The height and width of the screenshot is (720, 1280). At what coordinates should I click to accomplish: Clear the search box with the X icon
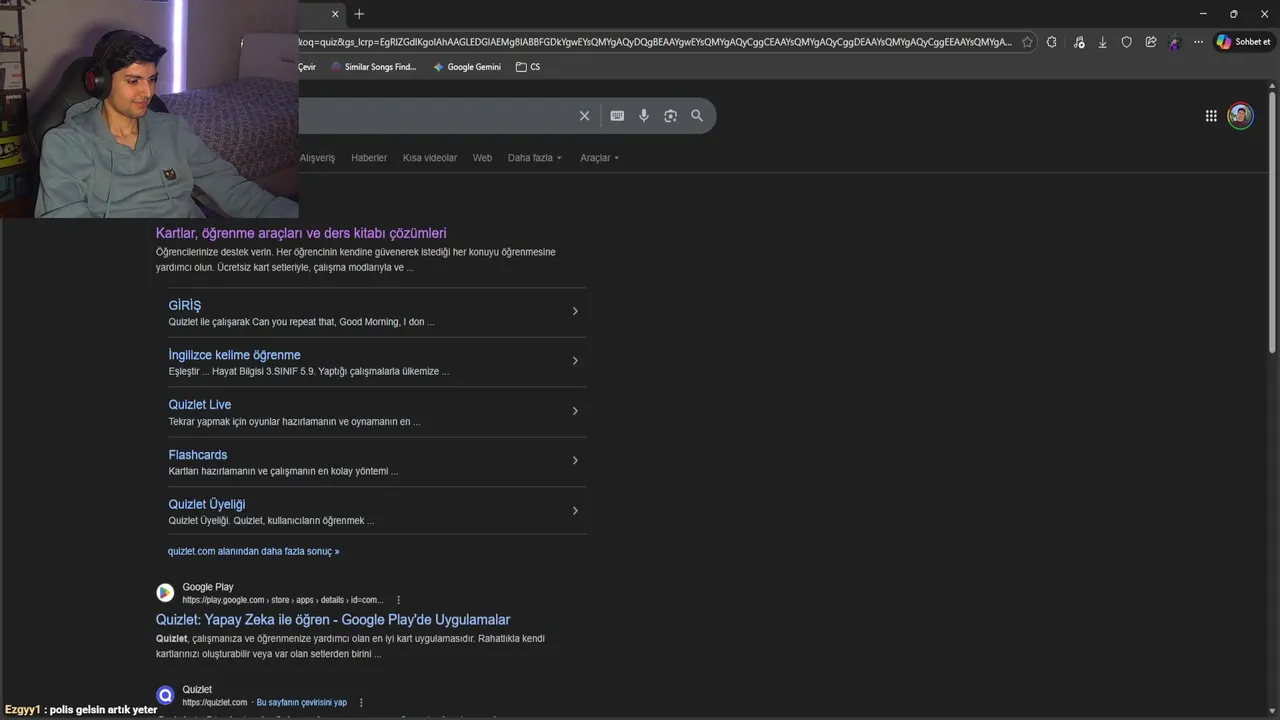585,116
